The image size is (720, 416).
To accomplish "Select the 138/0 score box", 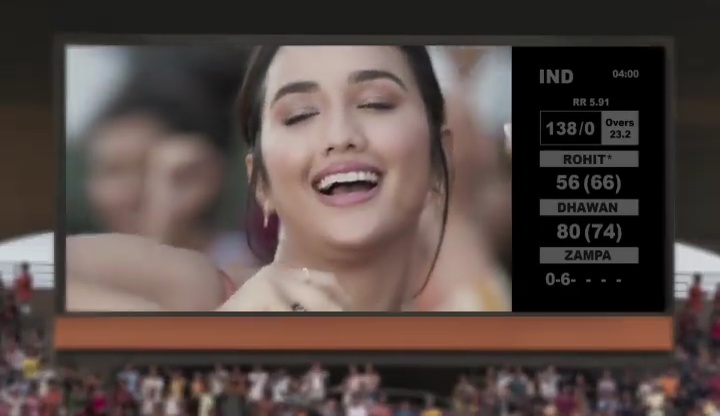I will click(x=569, y=128).
